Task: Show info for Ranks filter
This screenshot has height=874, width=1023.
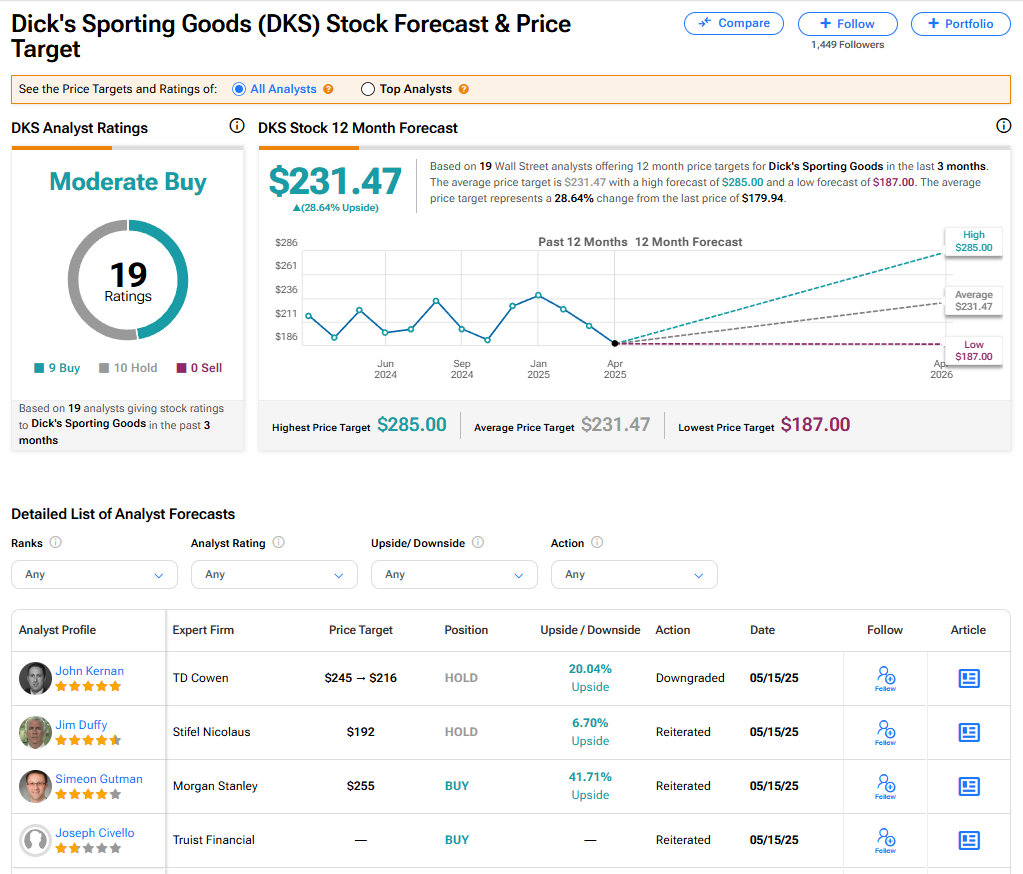Action: (56, 542)
